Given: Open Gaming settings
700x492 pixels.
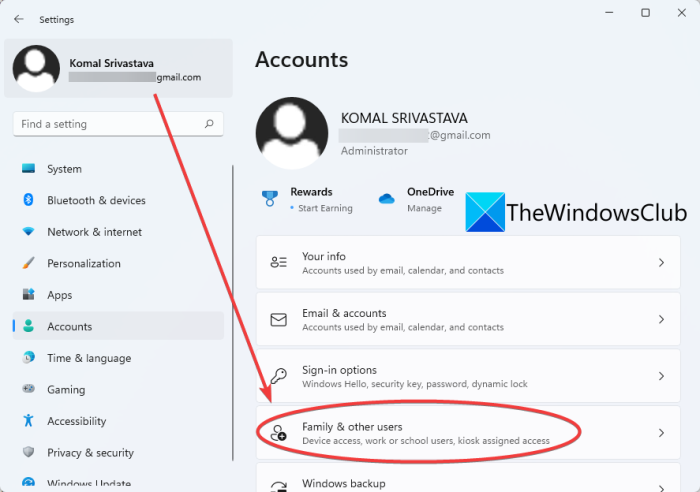Looking at the screenshot, I should pos(118,389).
